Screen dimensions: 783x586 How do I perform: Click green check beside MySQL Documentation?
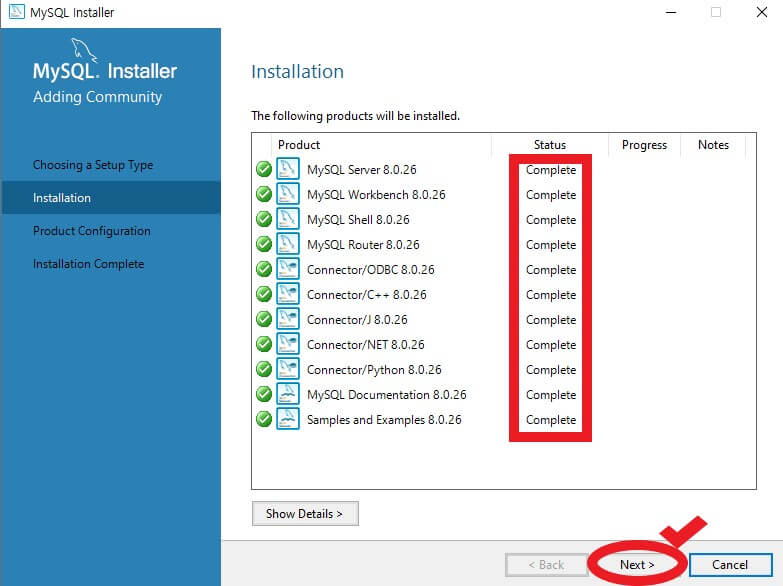(x=264, y=394)
